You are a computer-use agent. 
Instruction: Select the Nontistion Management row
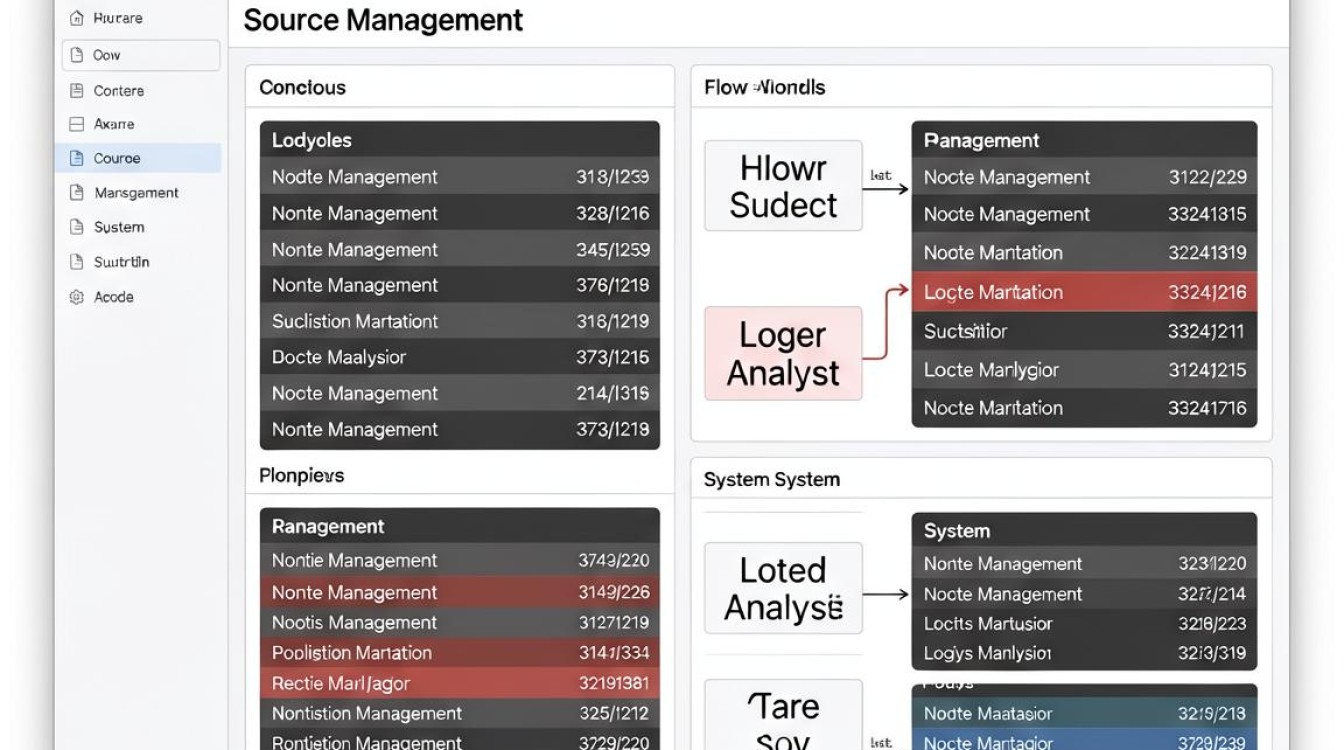click(460, 713)
